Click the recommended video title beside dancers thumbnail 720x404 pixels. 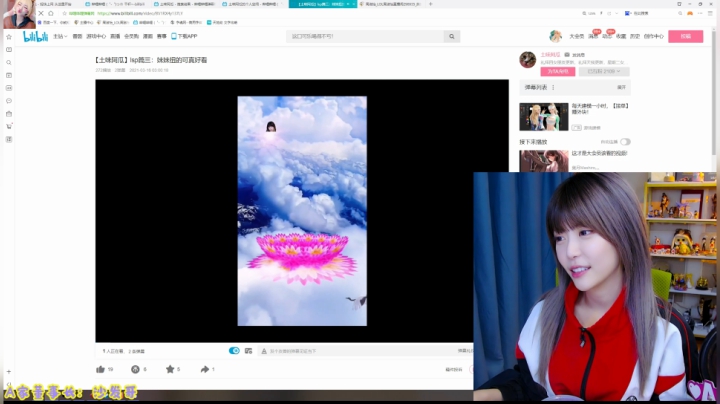600,108
